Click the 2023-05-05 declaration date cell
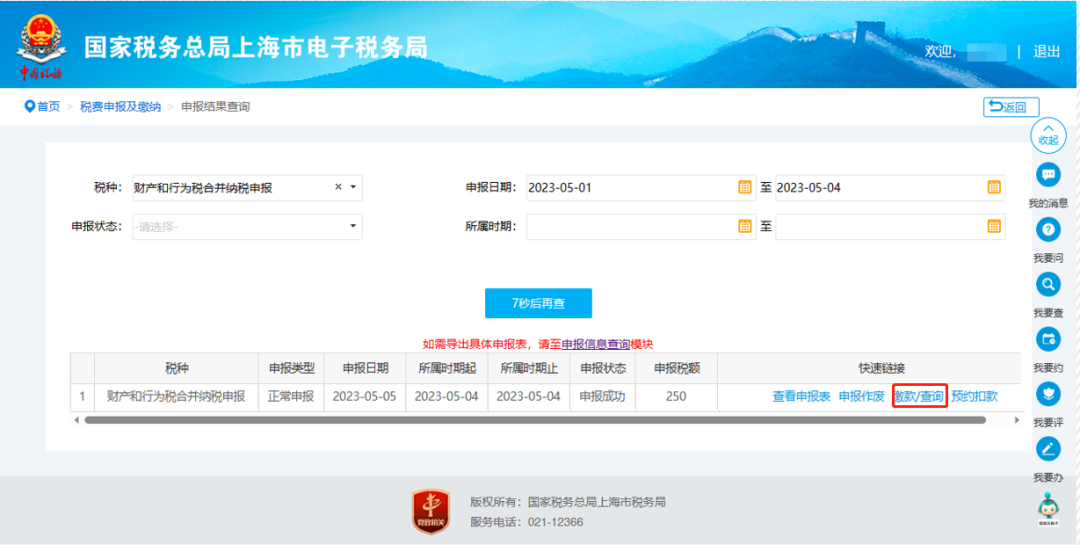 365,397
